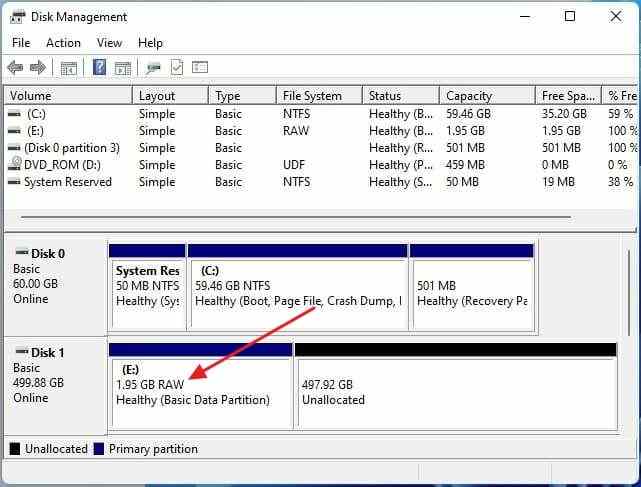Select the (Disk 0 partition 3) row

tap(320, 148)
